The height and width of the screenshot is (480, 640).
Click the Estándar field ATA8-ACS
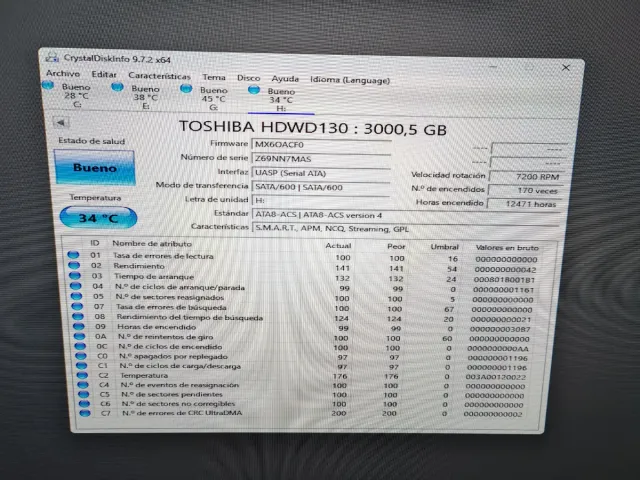405,215
